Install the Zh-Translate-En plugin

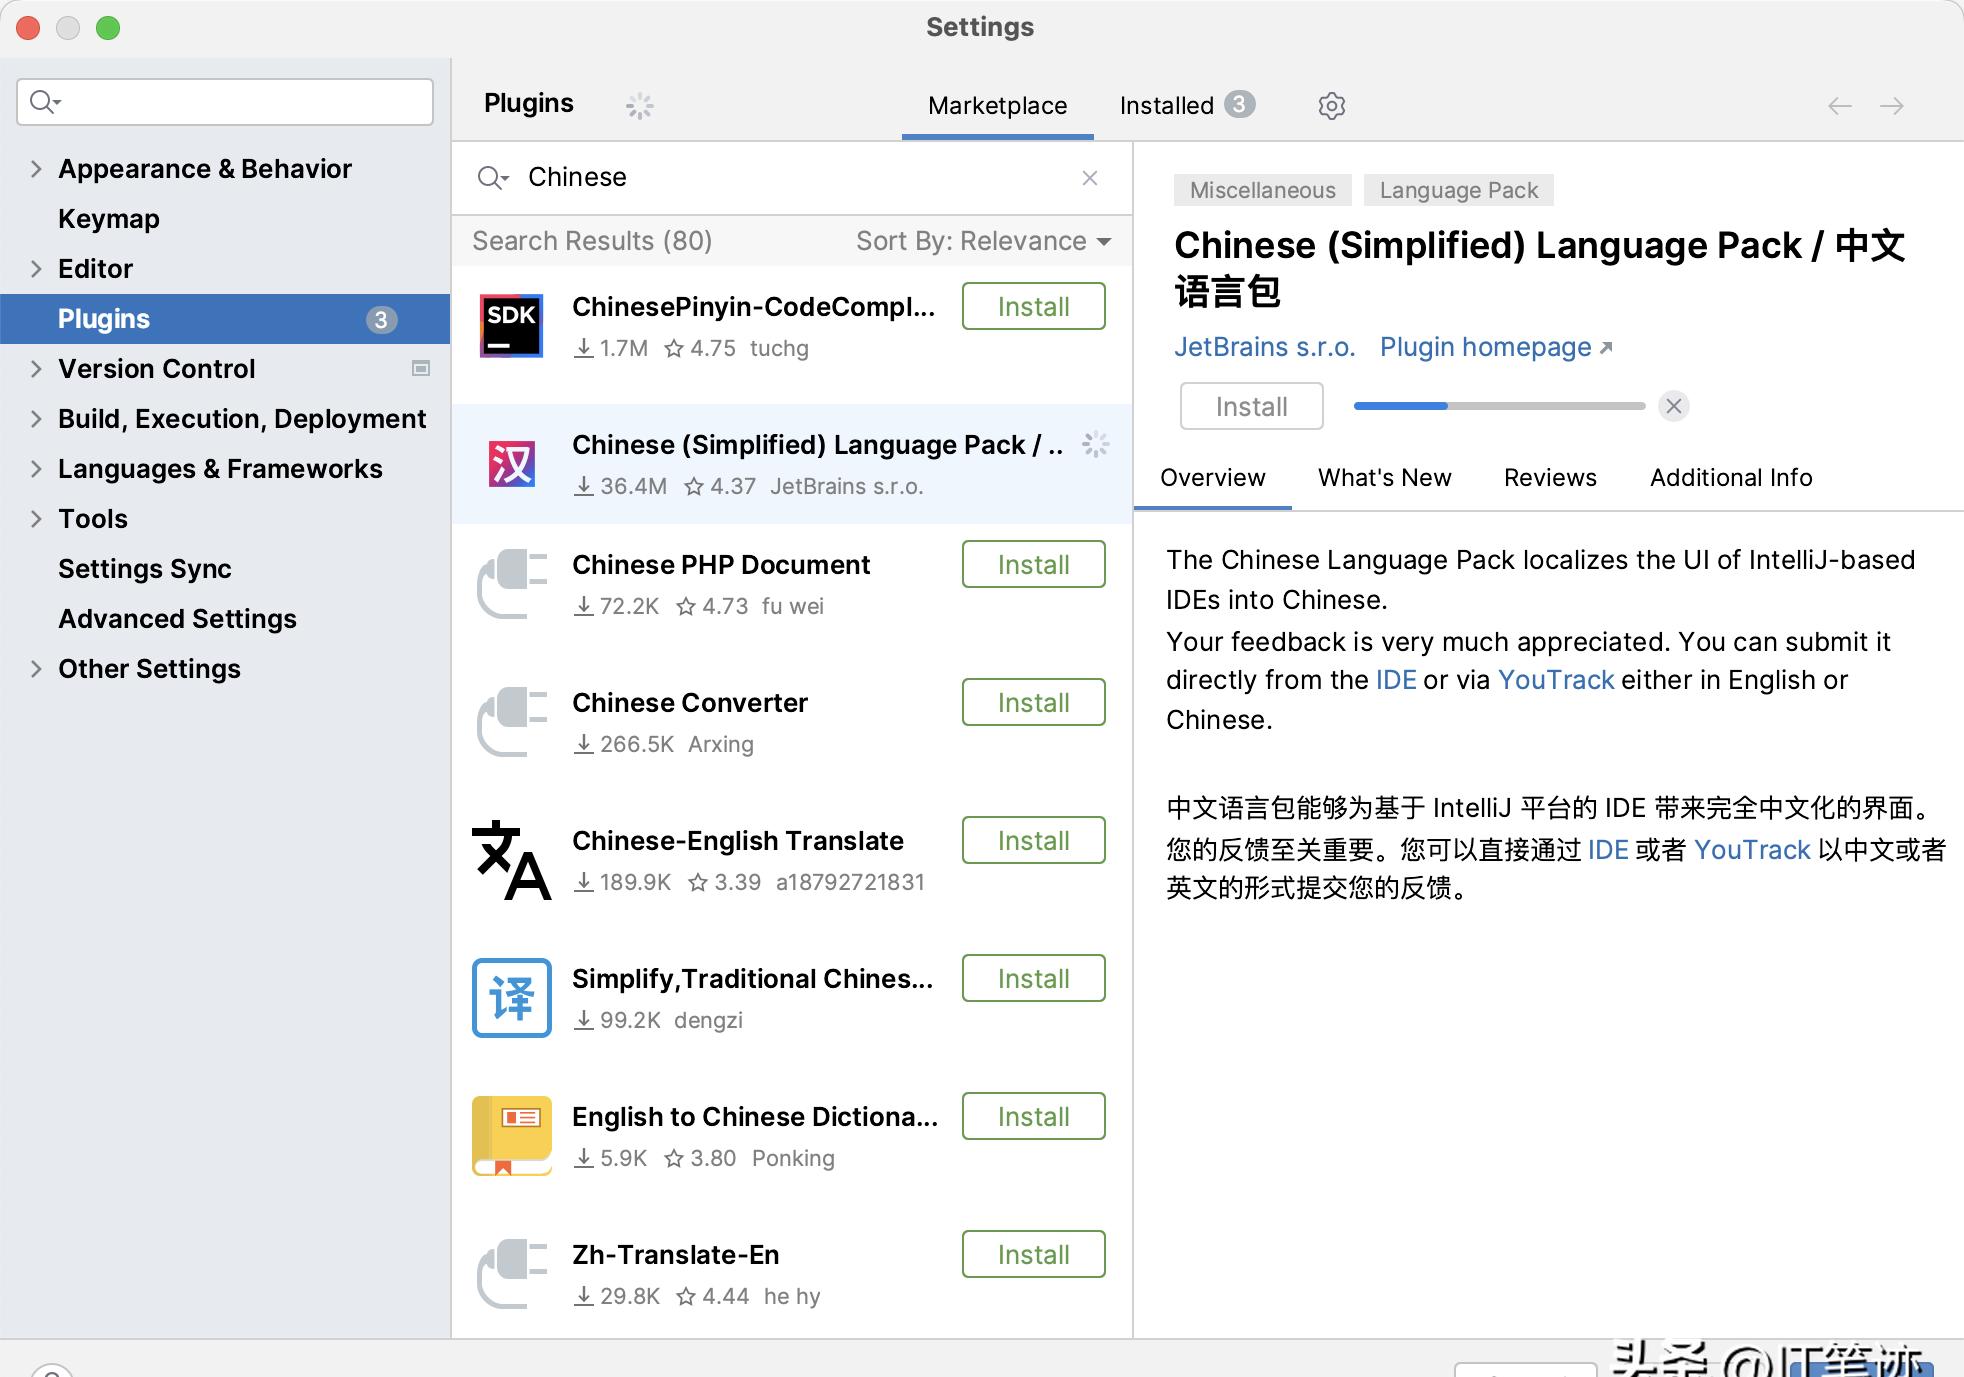click(x=1033, y=1254)
